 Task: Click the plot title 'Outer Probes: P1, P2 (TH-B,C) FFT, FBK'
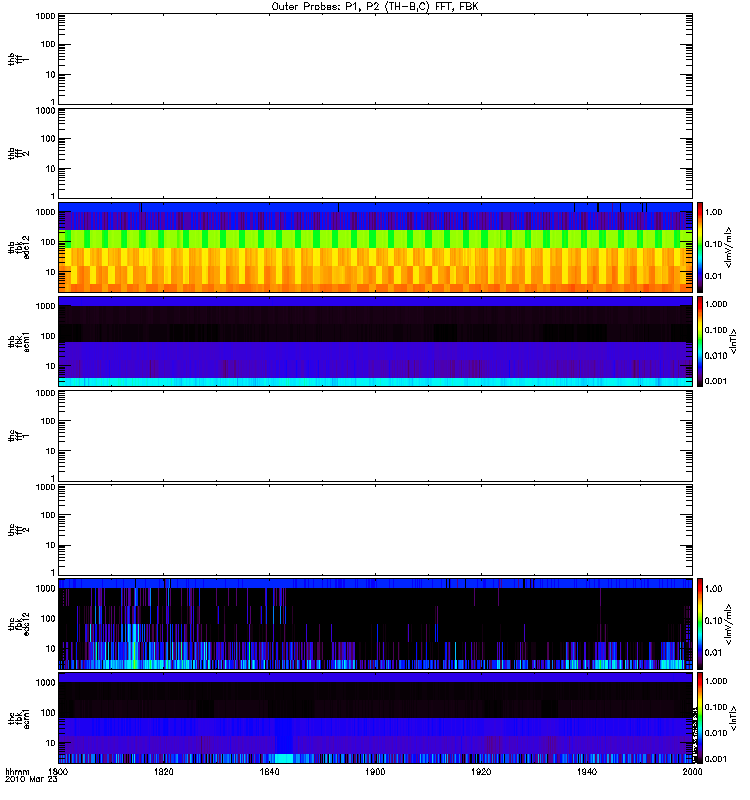pos(375,7)
